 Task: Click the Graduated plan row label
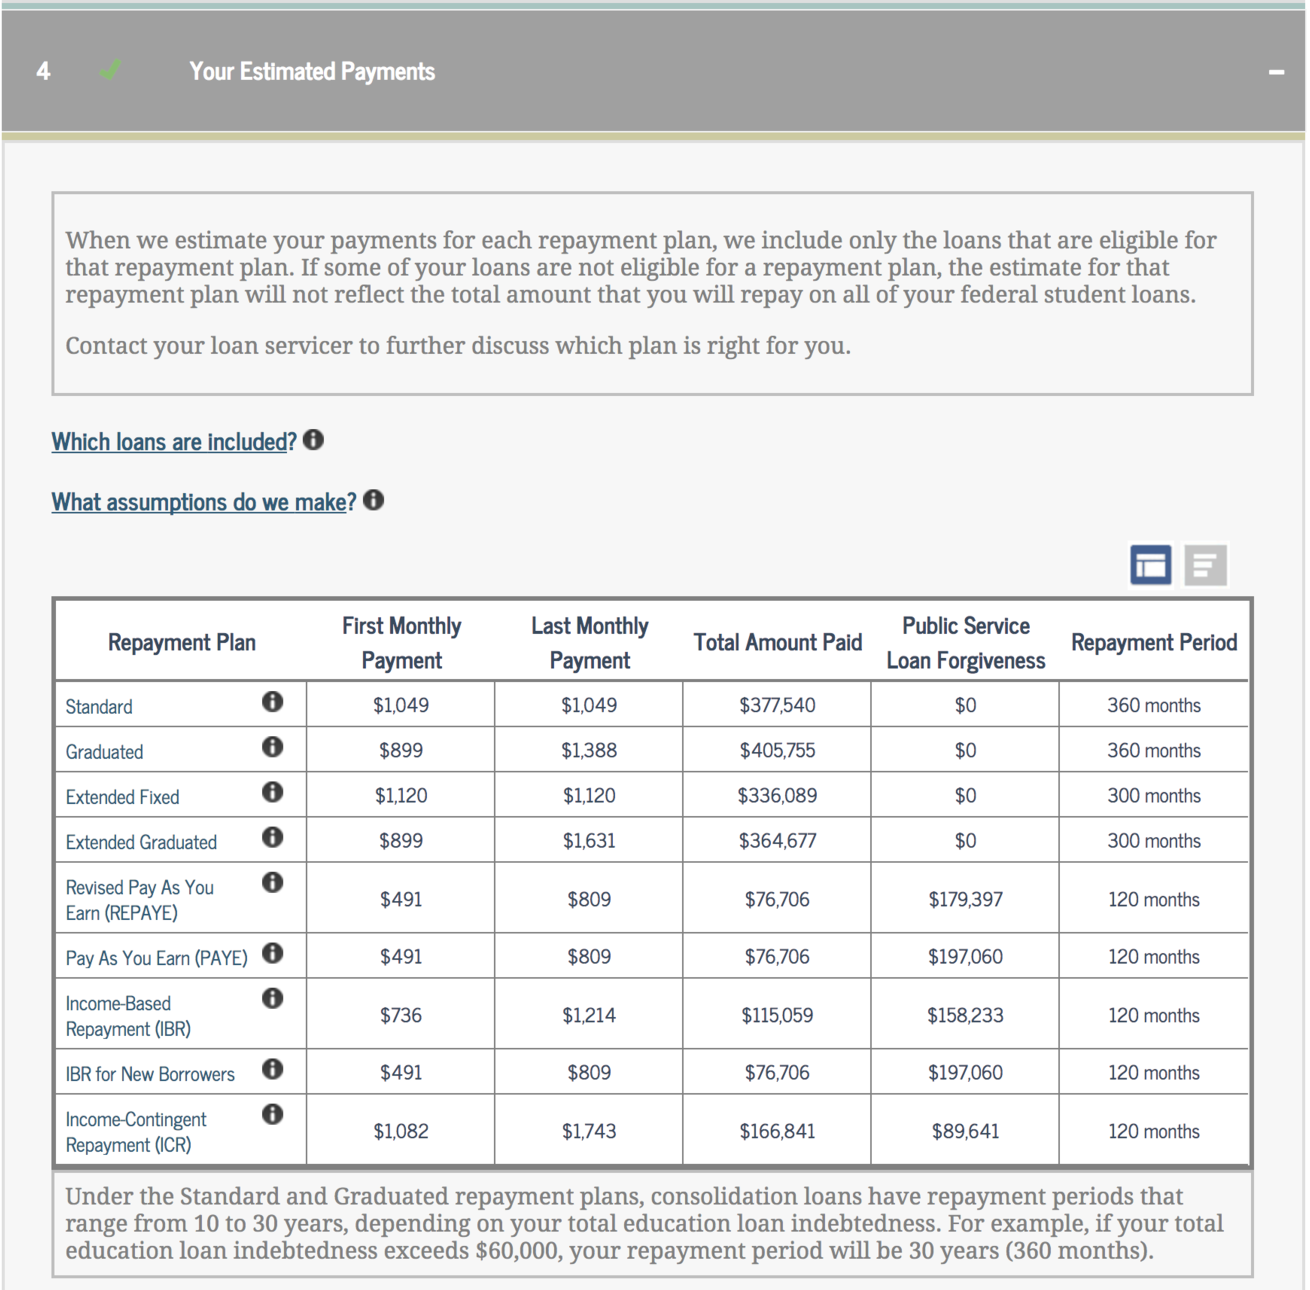point(104,752)
